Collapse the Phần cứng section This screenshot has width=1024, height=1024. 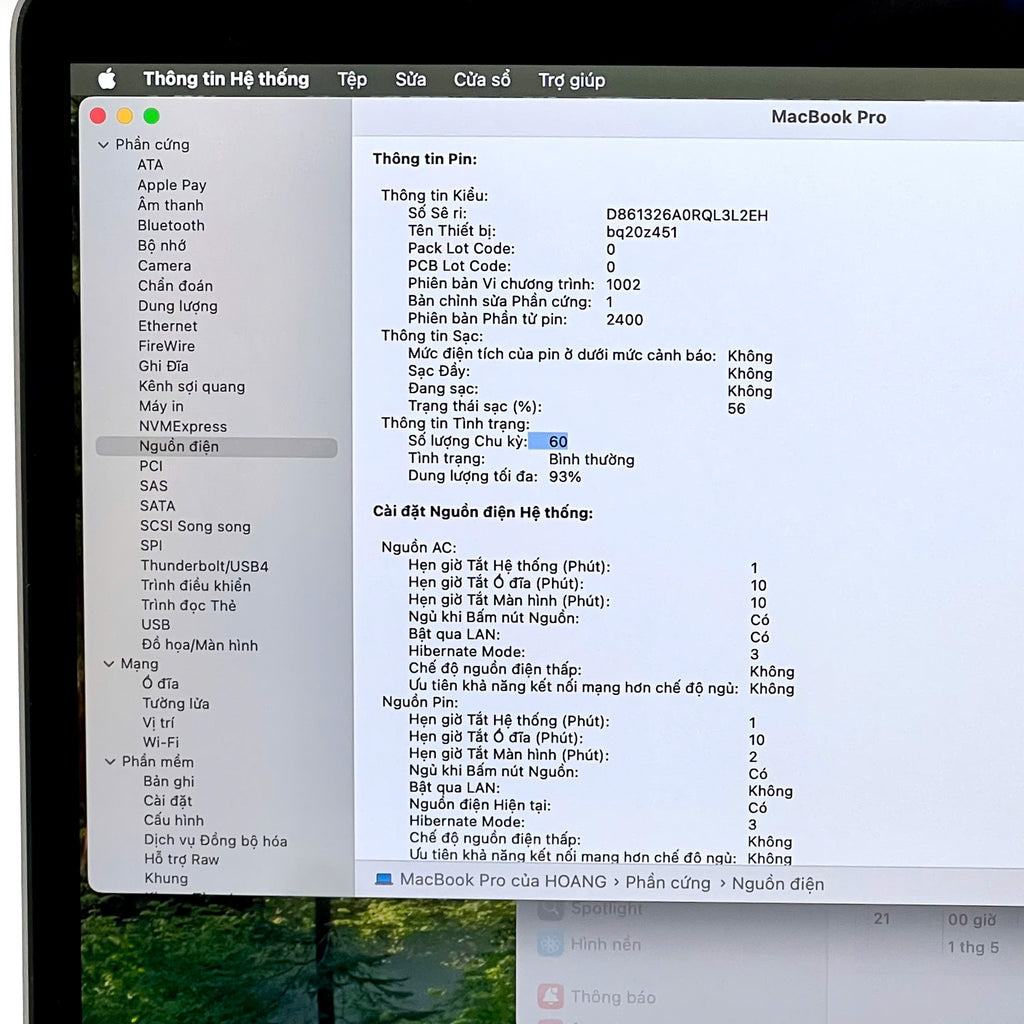[103, 145]
